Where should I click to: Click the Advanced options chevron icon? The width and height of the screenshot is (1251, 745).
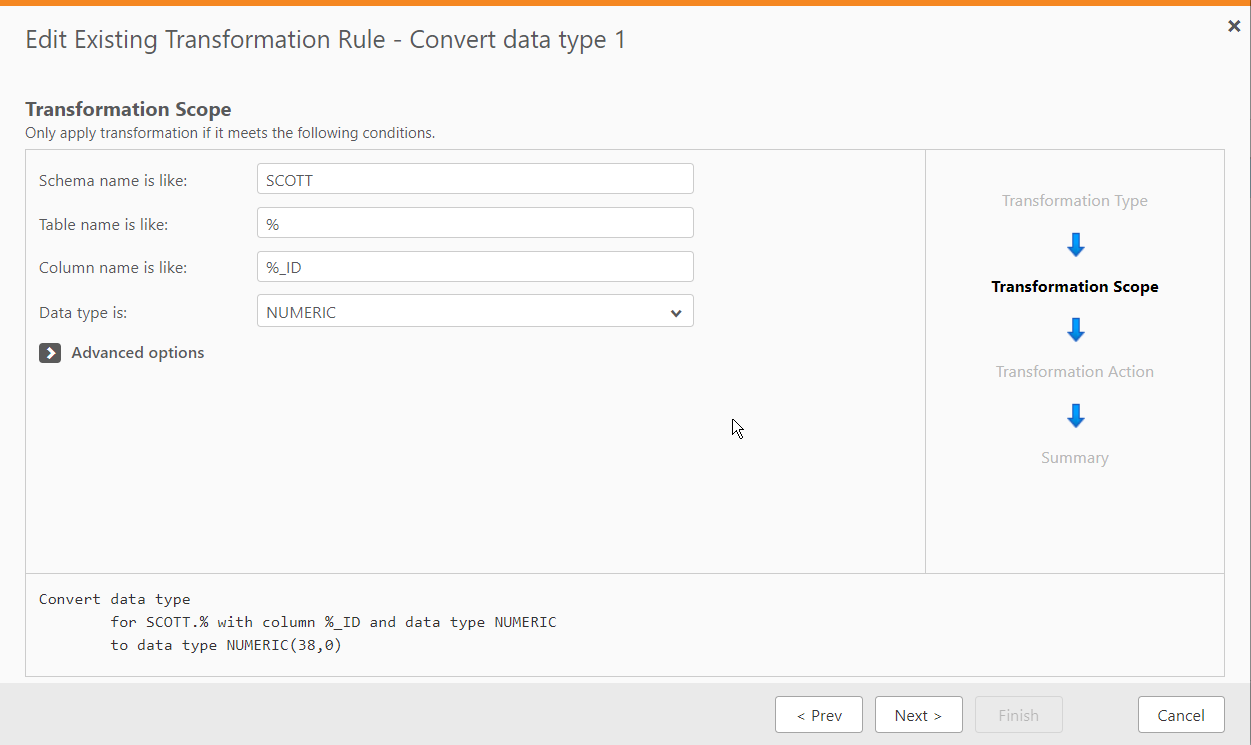tap(50, 353)
